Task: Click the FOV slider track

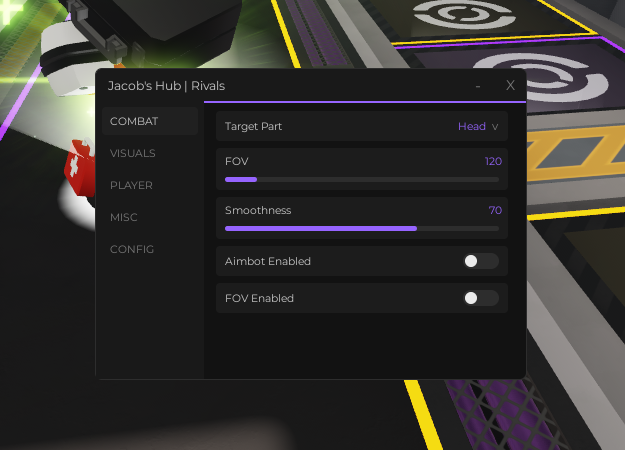Action: click(362, 179)
